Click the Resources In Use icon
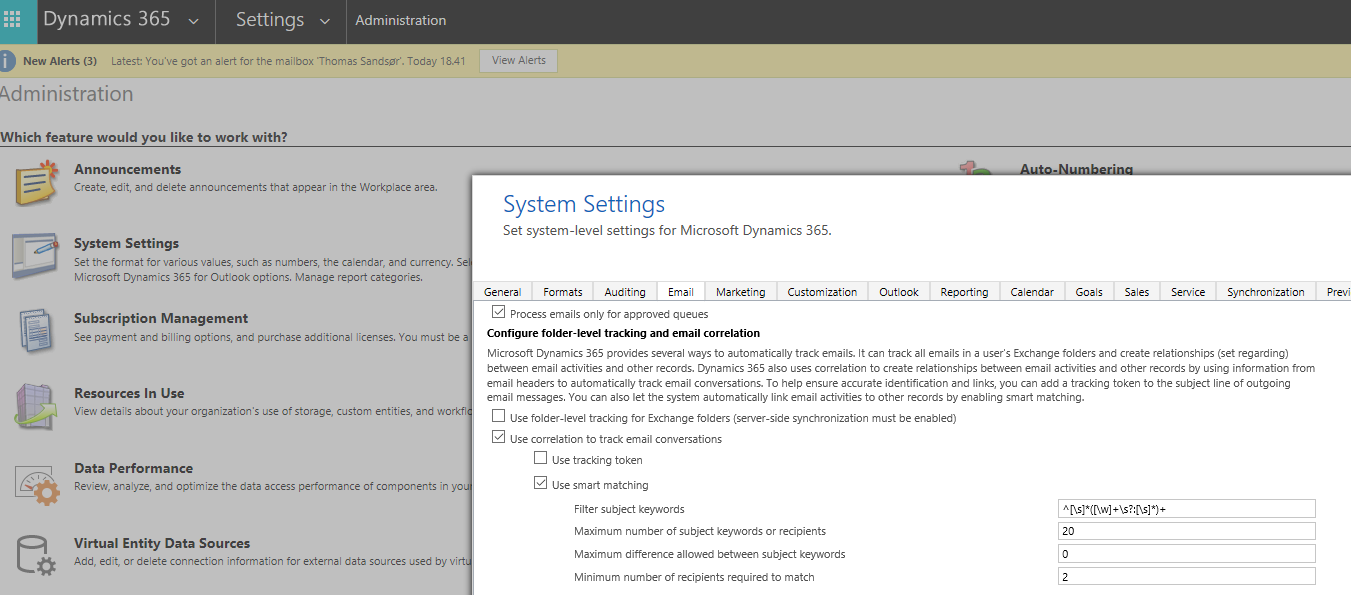Viewport: 1351px width, 595px height. pyautogui.click(x=36, y=407)
